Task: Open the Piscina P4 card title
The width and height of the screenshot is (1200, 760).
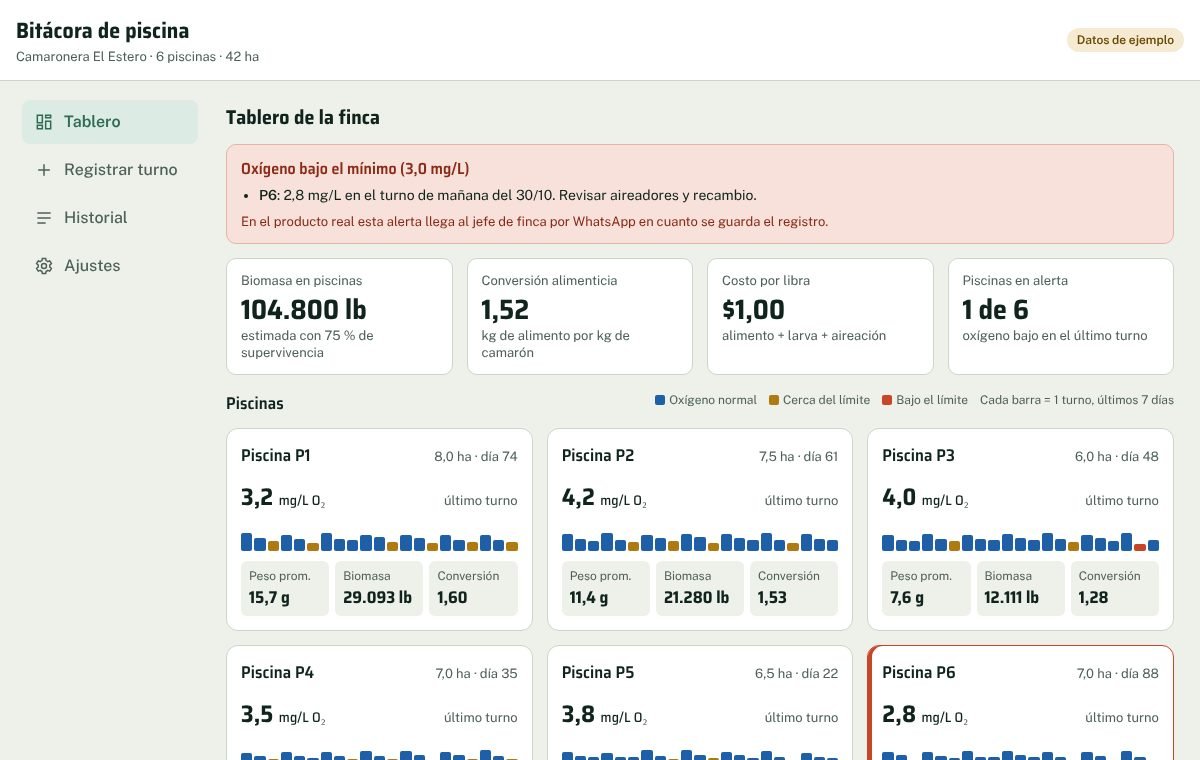Action: click(x=277, y=673)
